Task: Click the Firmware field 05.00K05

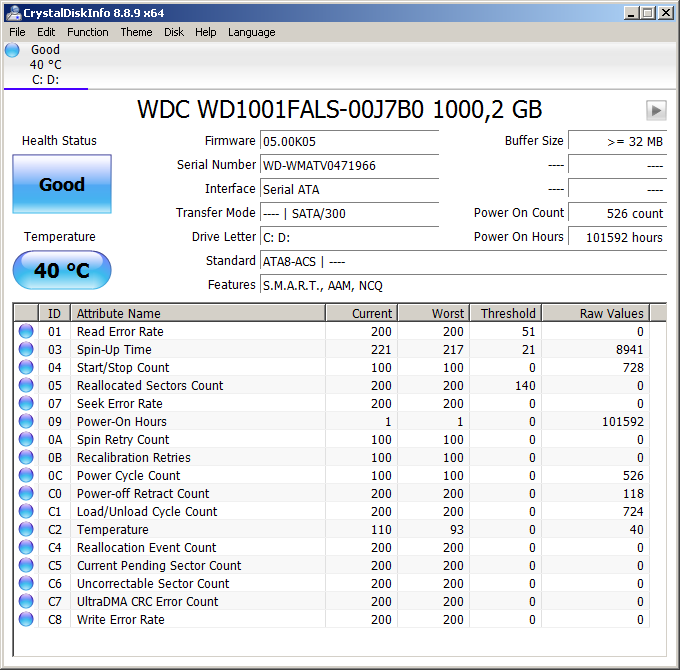Action: click(x=350, y=141)
